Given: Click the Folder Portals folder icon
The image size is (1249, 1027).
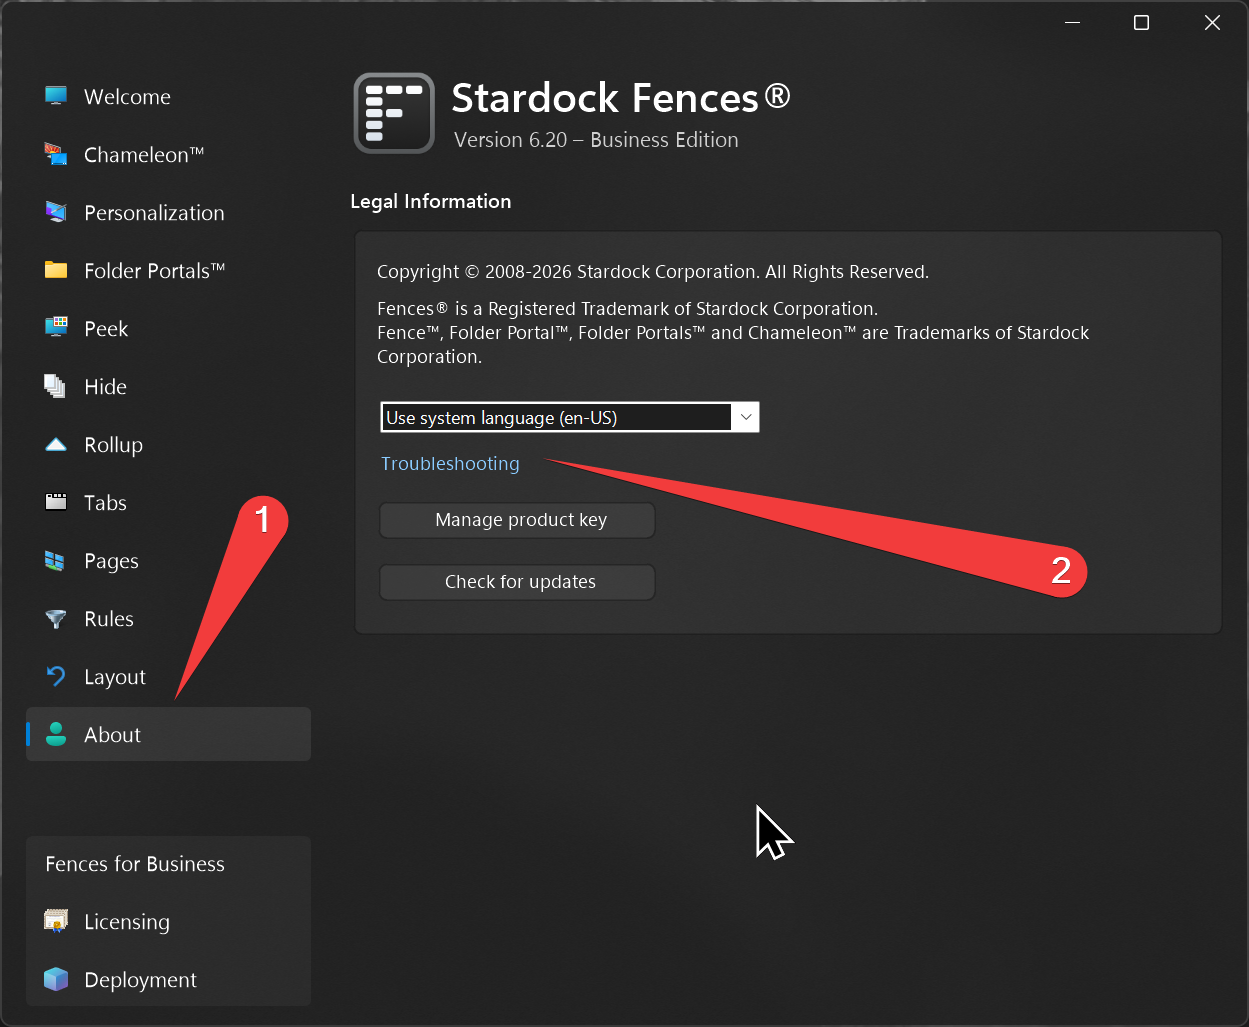Looking at the screenshot, I should [x=56, y=270].
